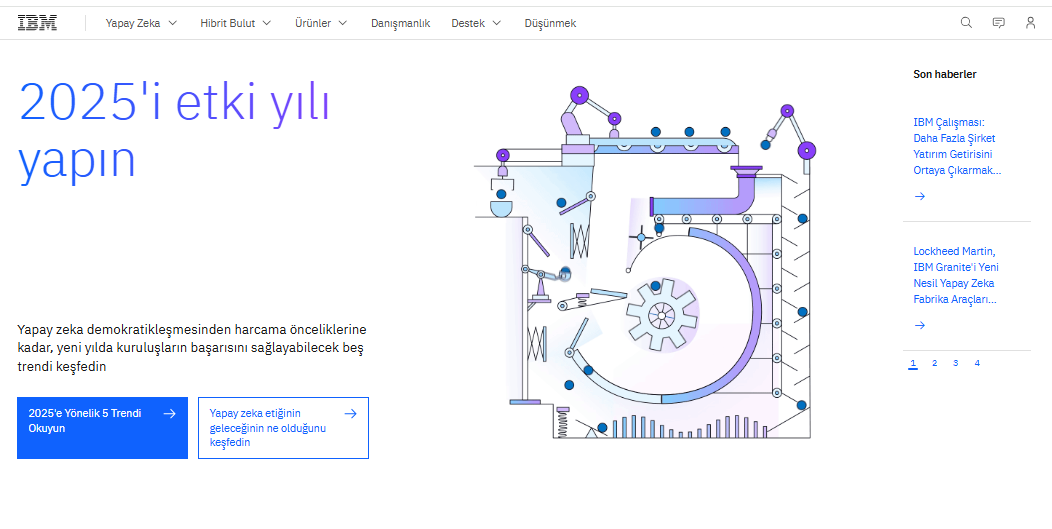
Task: Click arrow under IBM Çalışması news
Action: pos(920,196)
